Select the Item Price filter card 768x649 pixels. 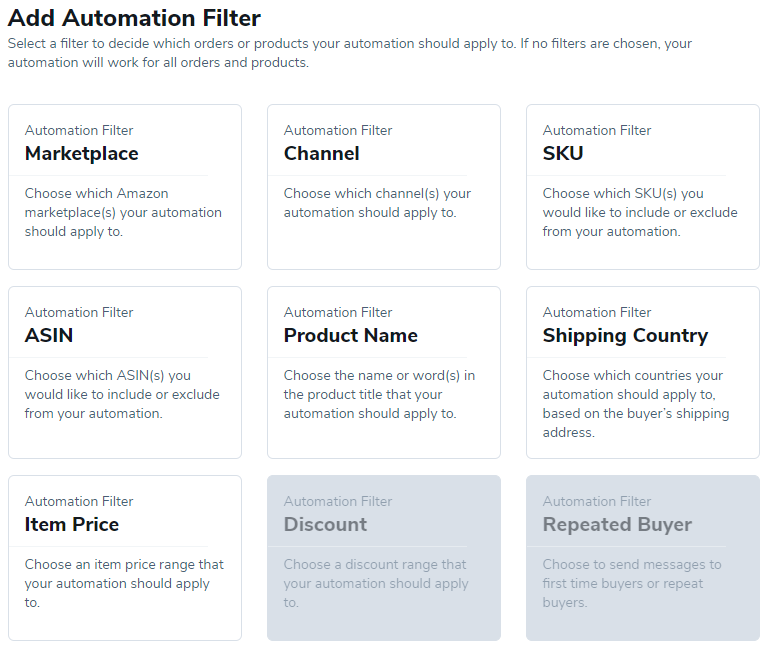(x=125, y=558)
